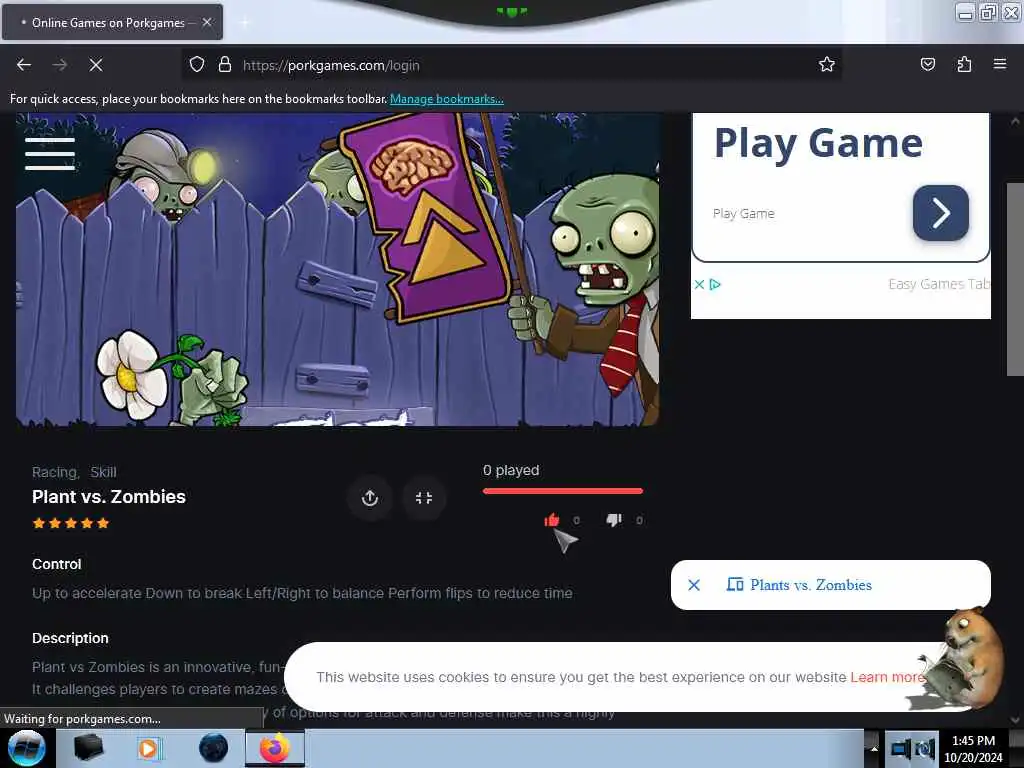
Task: Close the ad with the X icon
Action: 699,285
